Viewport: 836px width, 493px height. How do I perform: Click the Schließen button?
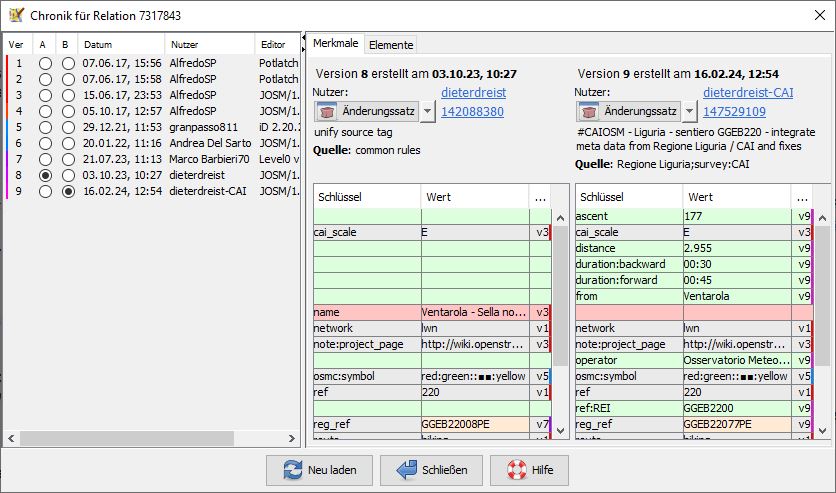[431, 470]
